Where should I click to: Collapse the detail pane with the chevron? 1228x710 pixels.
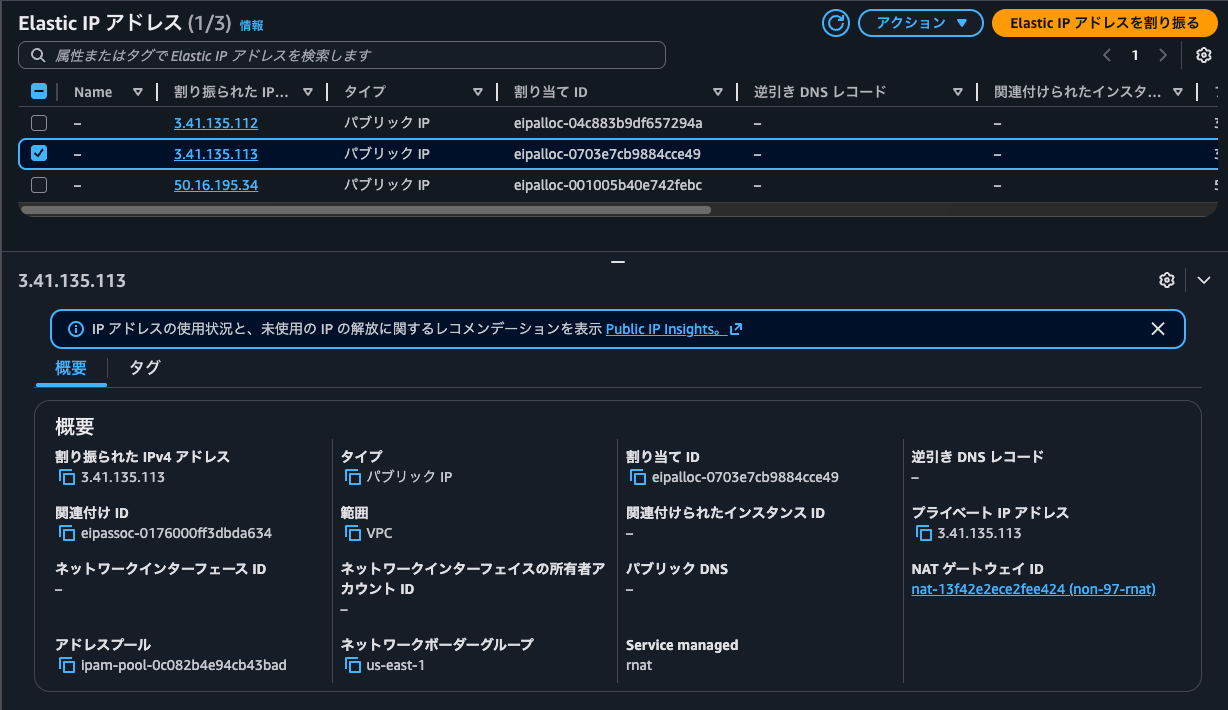(1203, 280)
